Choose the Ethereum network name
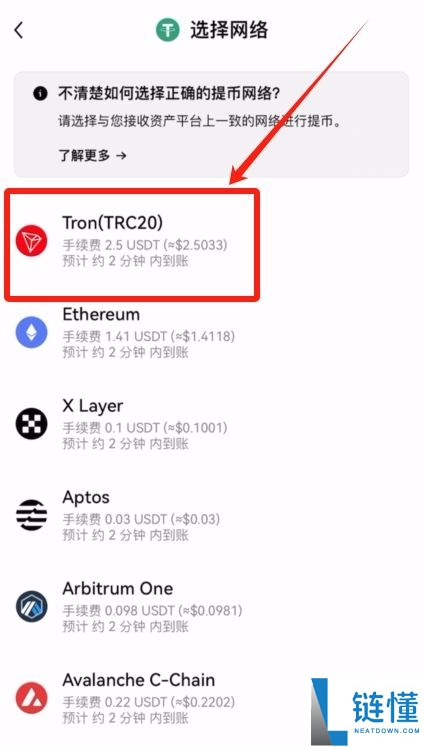Image resolution: width=424 pixels, height=747 pixels. 101,314
